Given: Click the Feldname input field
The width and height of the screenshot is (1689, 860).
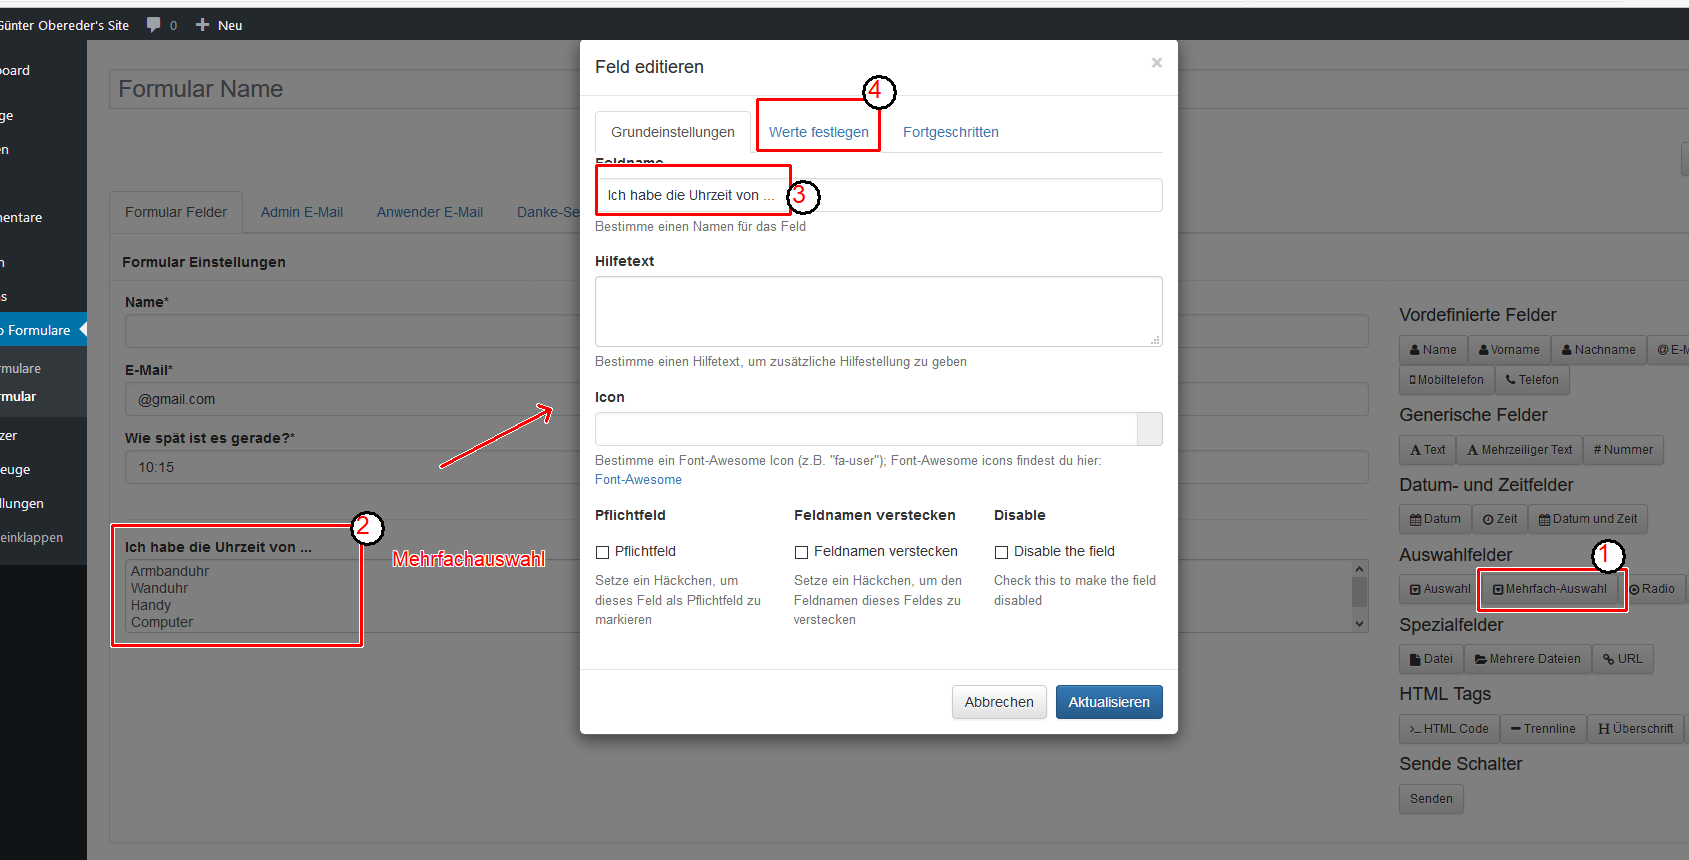Looking at the screenshot, I should click(878, 195).
